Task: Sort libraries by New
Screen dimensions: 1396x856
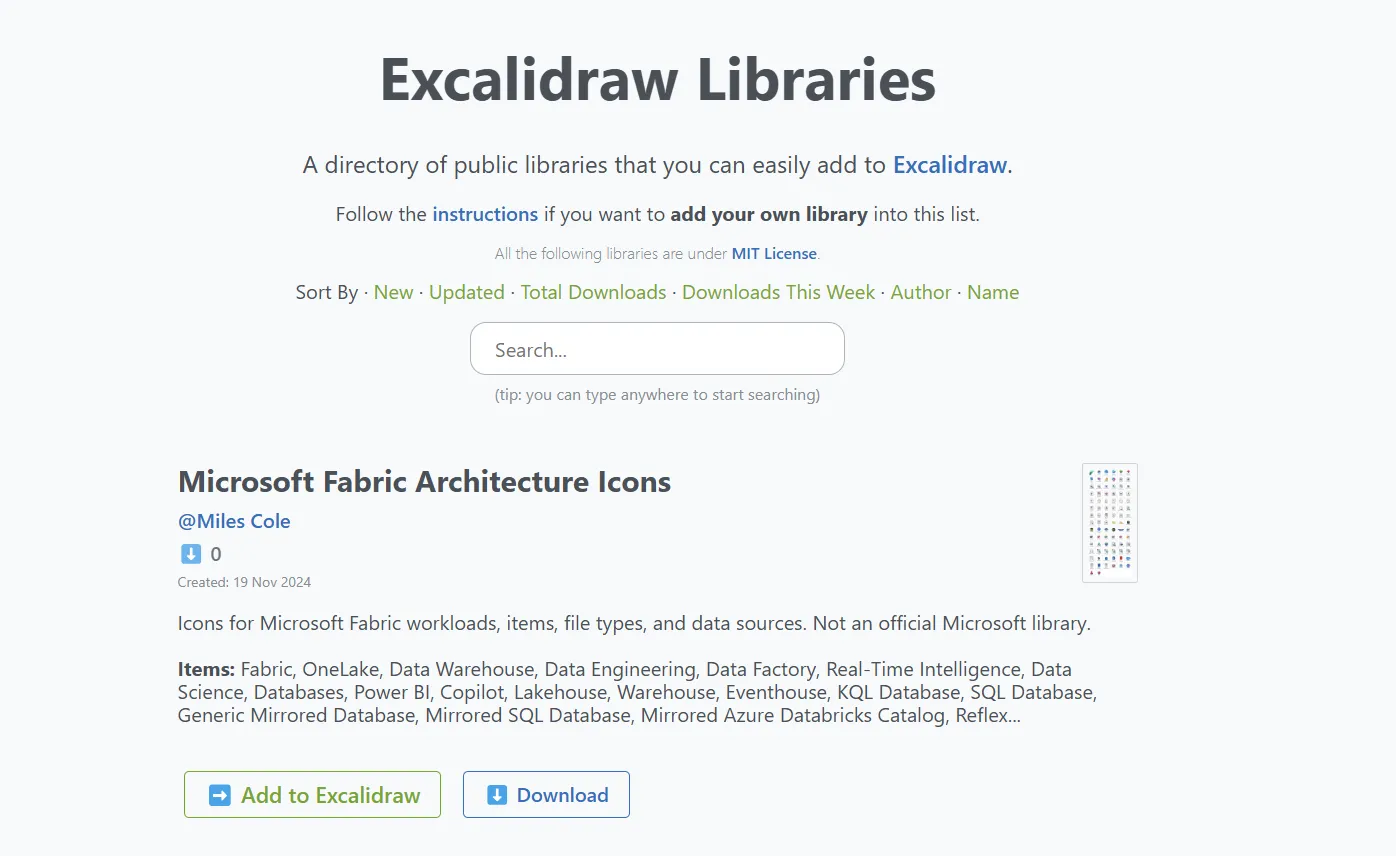Action: point(393,292)
